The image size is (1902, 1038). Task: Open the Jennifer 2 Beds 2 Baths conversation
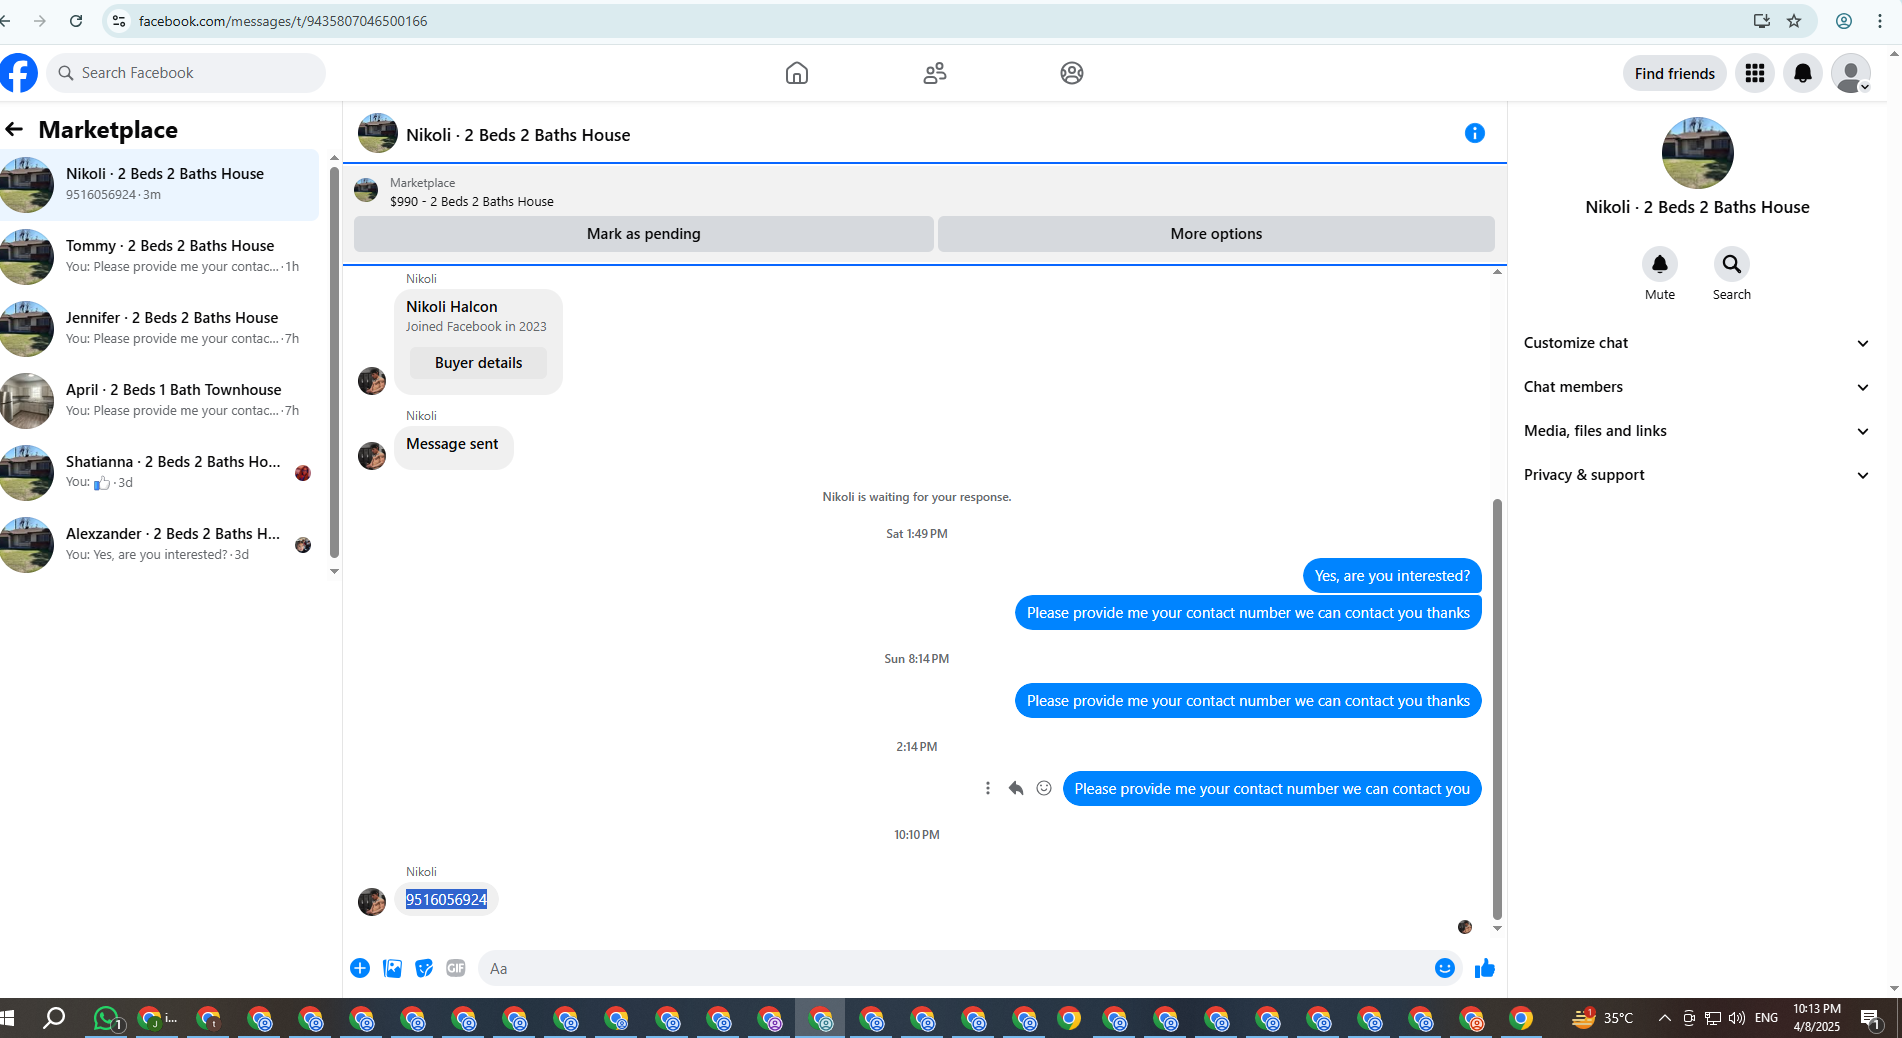pyautogui.click(x=160, y=329)
